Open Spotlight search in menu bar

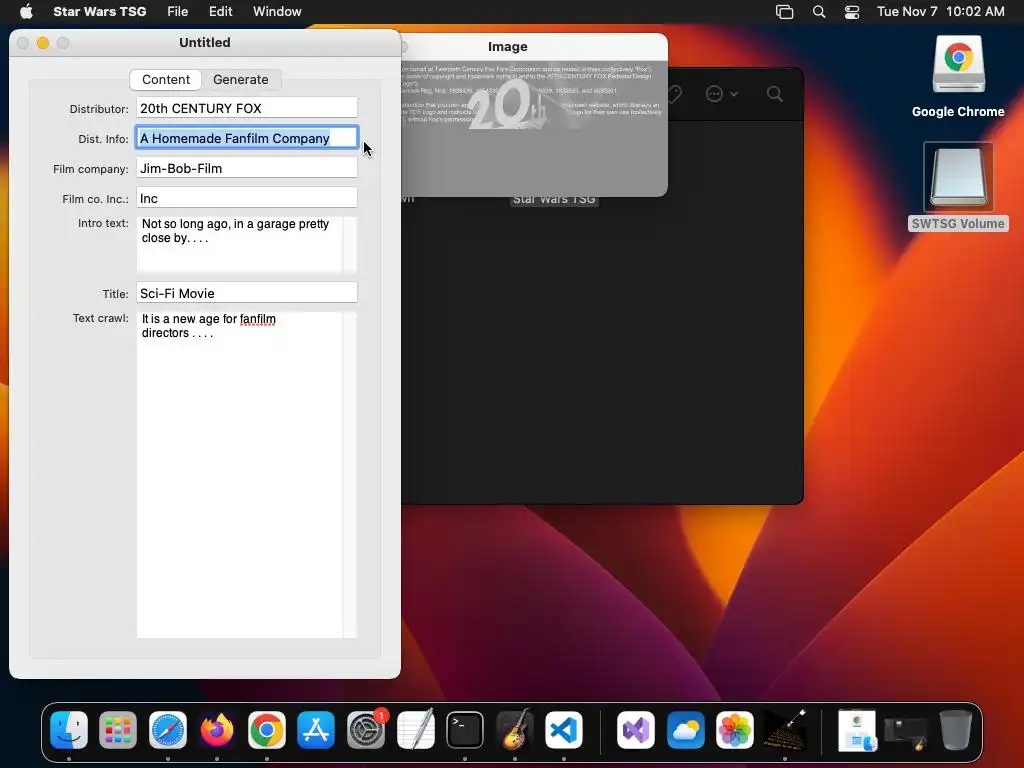pos(818,11)
